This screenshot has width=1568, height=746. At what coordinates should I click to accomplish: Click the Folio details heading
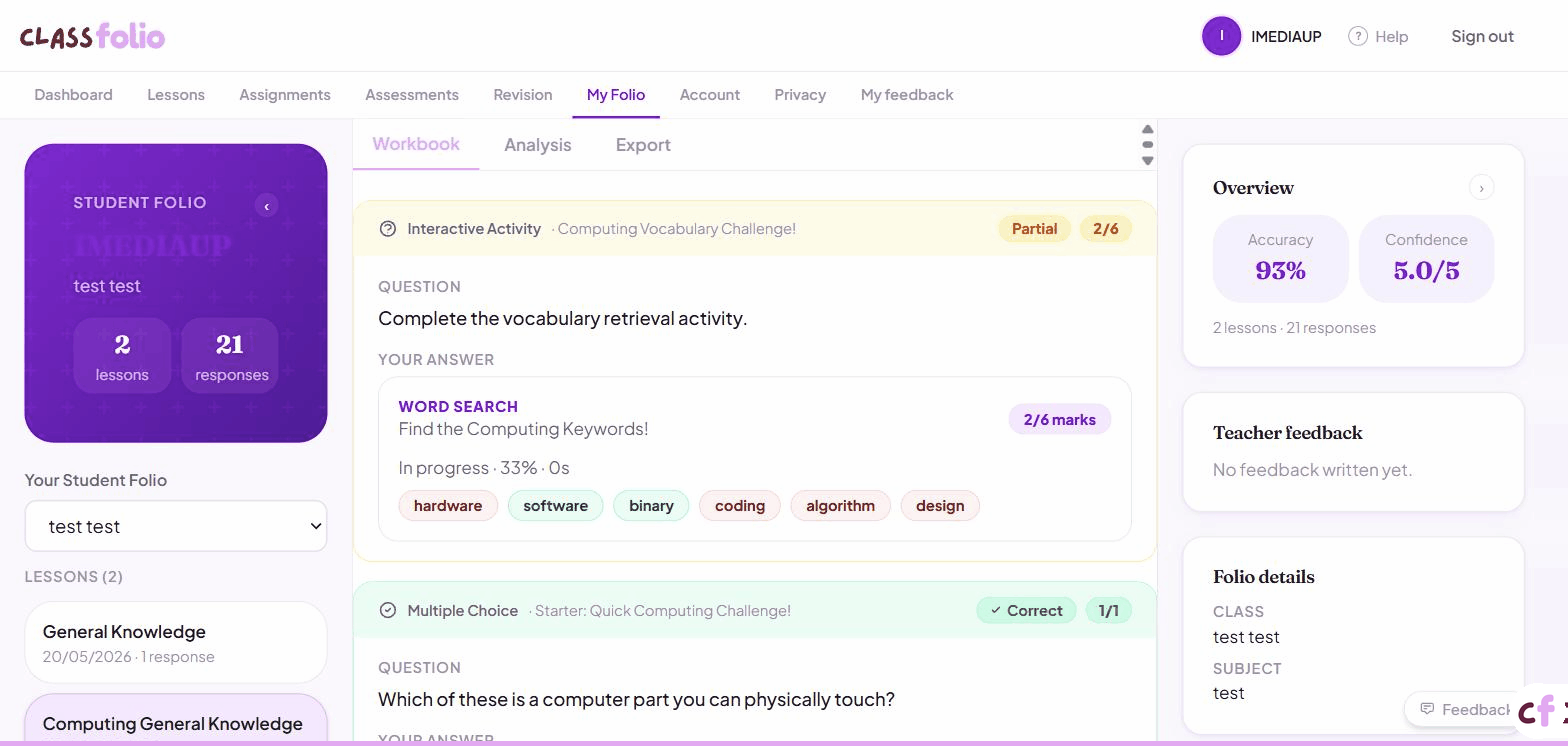(x=1264, y=577)
